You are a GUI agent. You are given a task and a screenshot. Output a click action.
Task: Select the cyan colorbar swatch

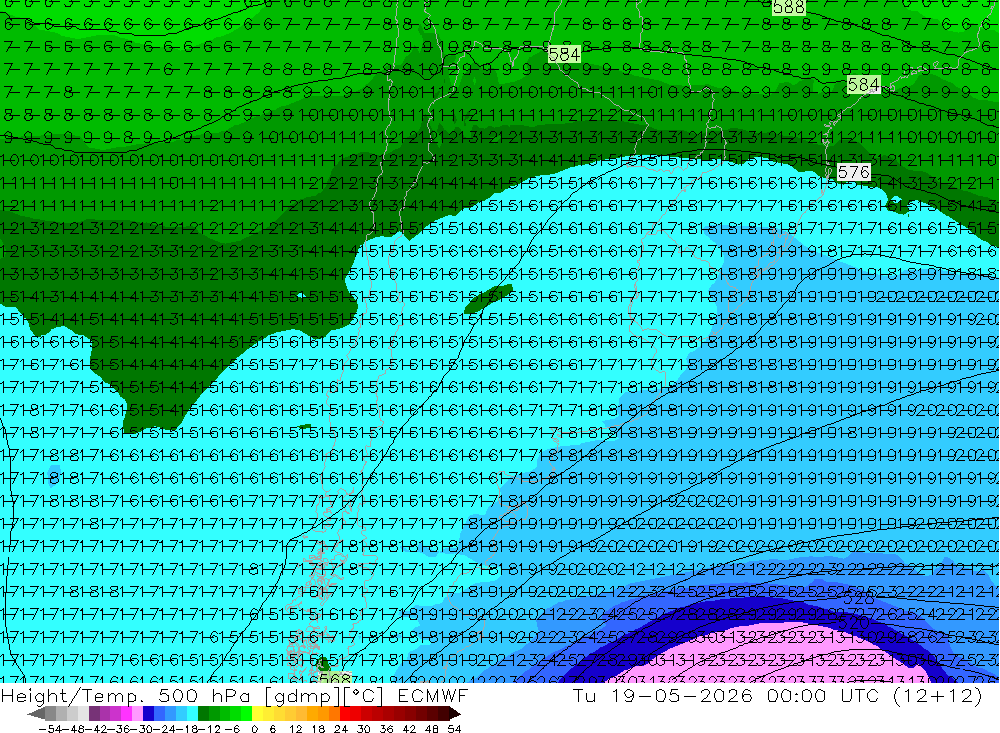[x=192, y=714]
